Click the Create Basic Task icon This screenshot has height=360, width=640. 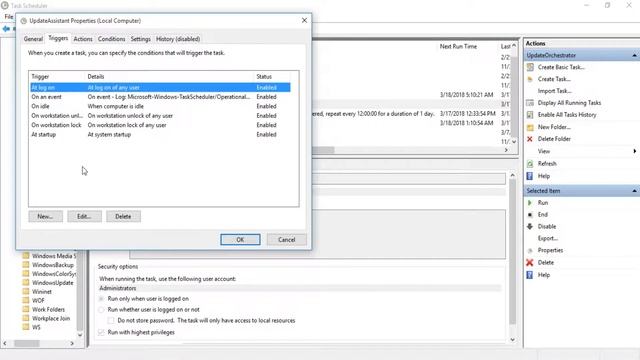click(530, 67)
